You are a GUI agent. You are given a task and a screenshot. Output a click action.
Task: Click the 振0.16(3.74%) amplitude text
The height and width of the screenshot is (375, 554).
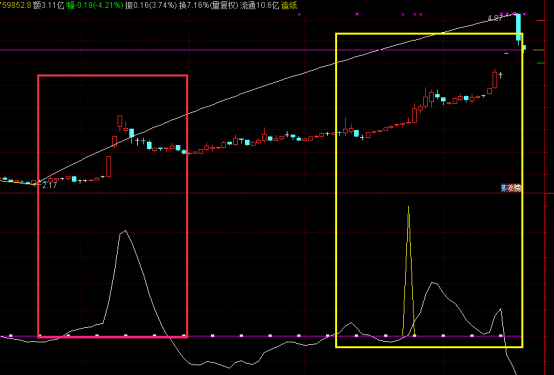151,5
